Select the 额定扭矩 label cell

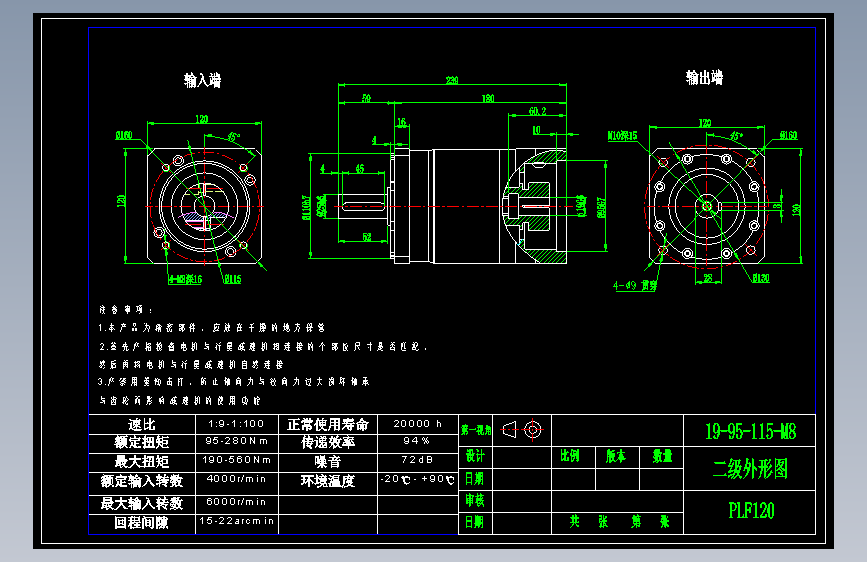tap(142, 442)
